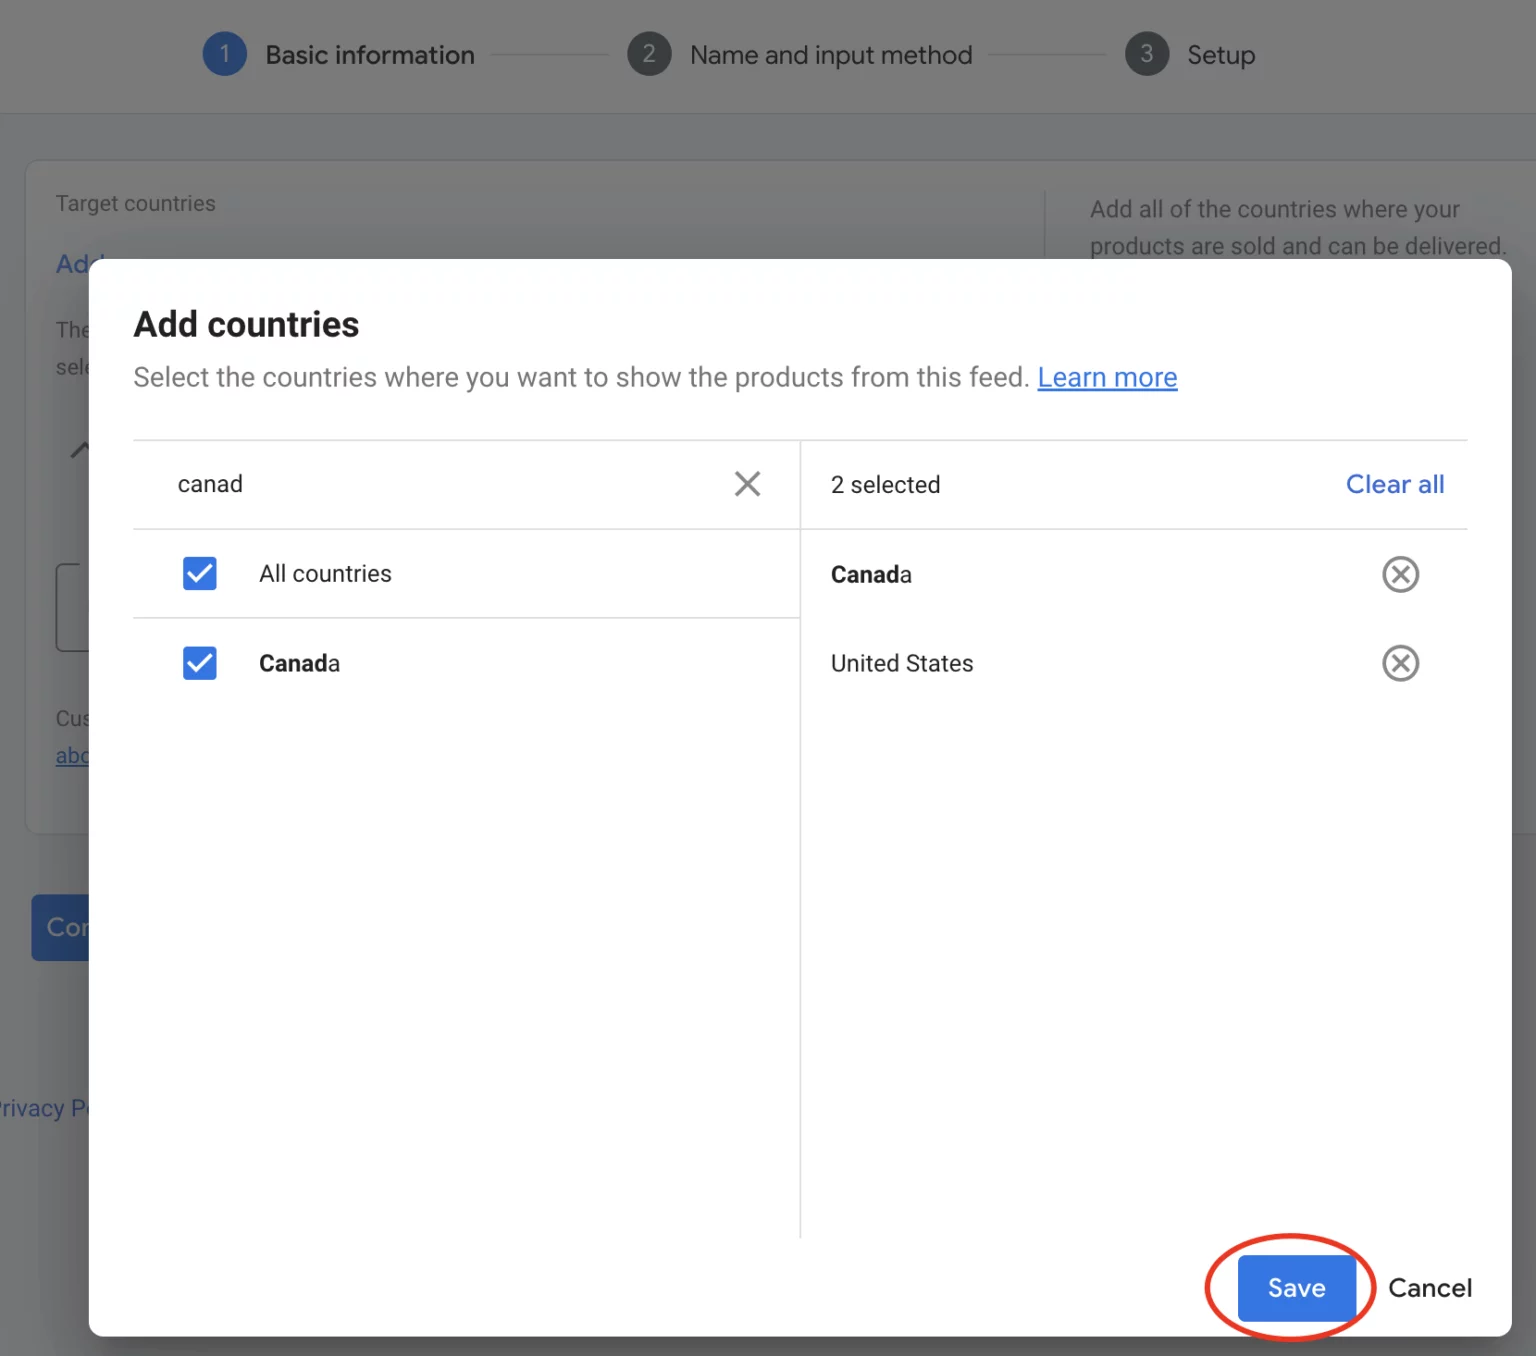Clear all selected countries
Viewport: 1536px width, 1356px height.
[1395, 484]
